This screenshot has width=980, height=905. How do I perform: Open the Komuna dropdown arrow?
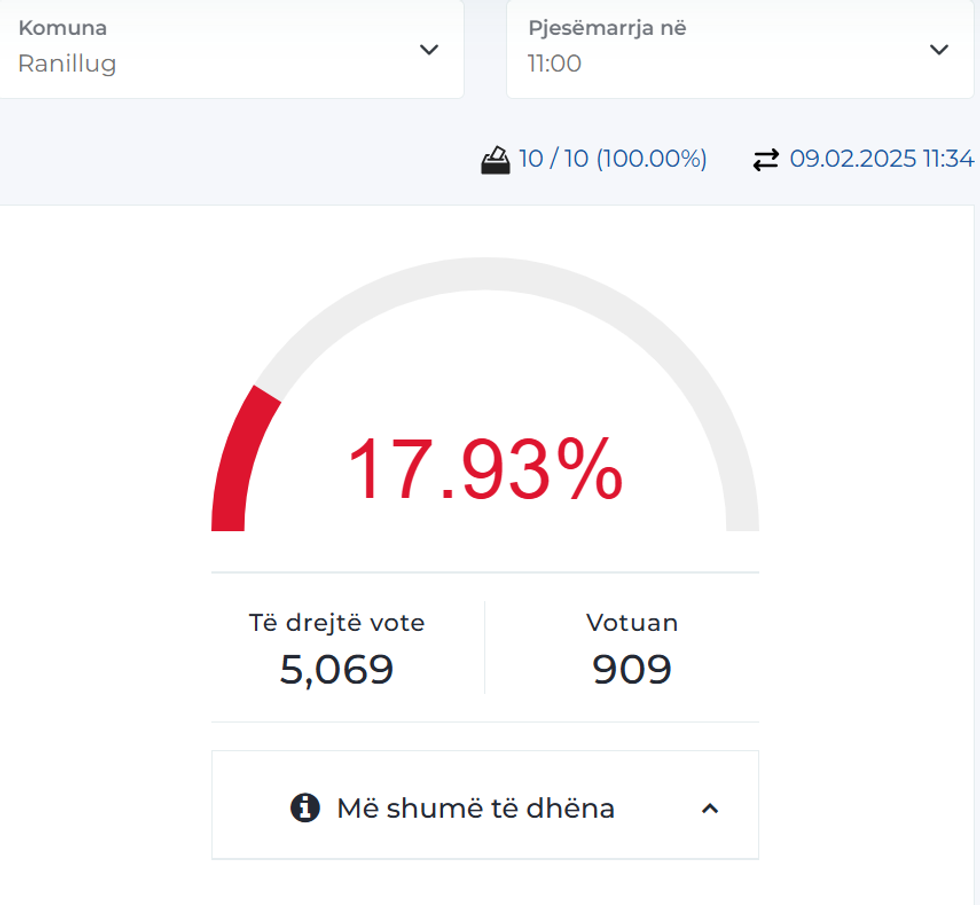point(429,50)
